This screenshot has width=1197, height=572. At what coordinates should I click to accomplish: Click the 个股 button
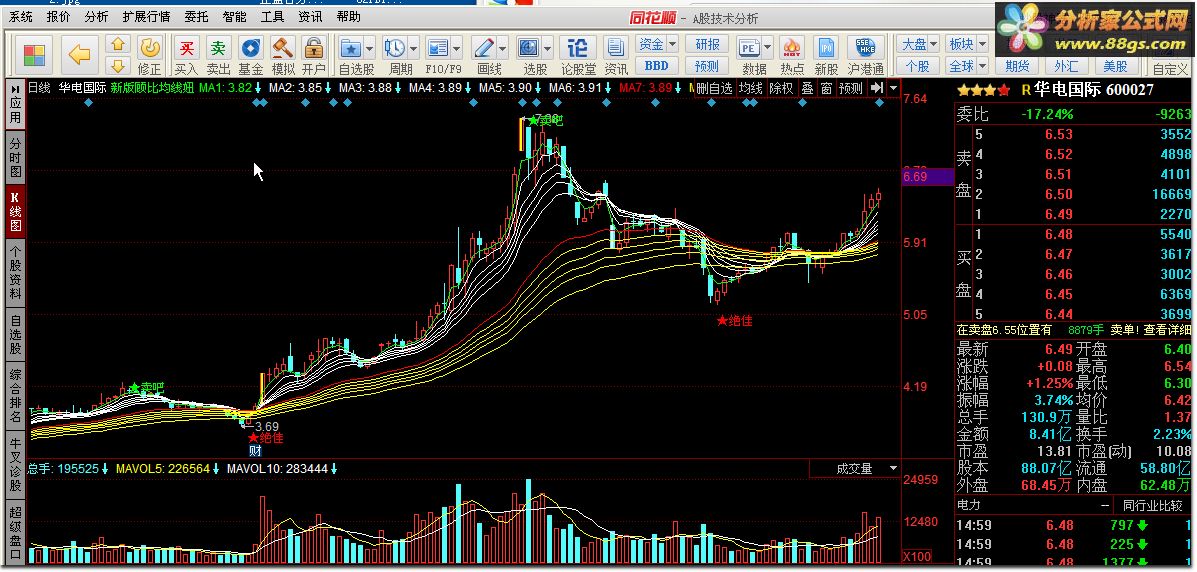[x=918, y=66]
